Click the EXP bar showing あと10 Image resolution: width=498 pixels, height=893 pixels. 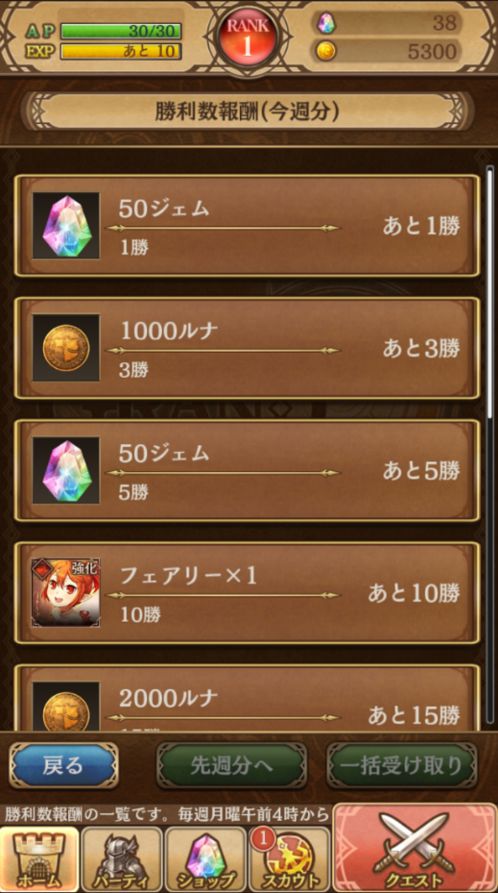[x=121, y=51]
